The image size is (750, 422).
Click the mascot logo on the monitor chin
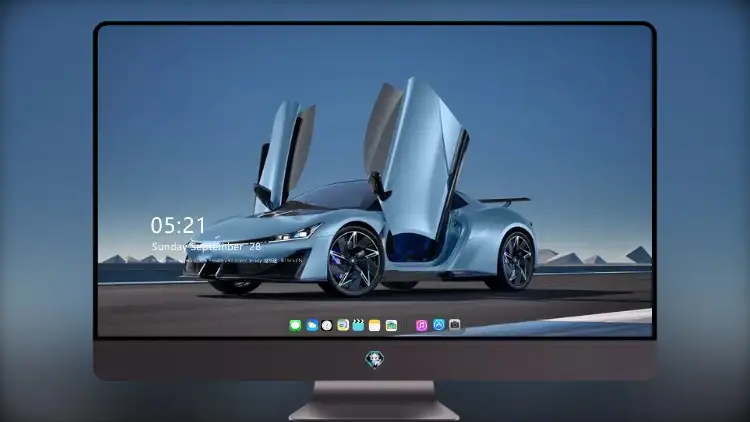(x=375, y=359)
